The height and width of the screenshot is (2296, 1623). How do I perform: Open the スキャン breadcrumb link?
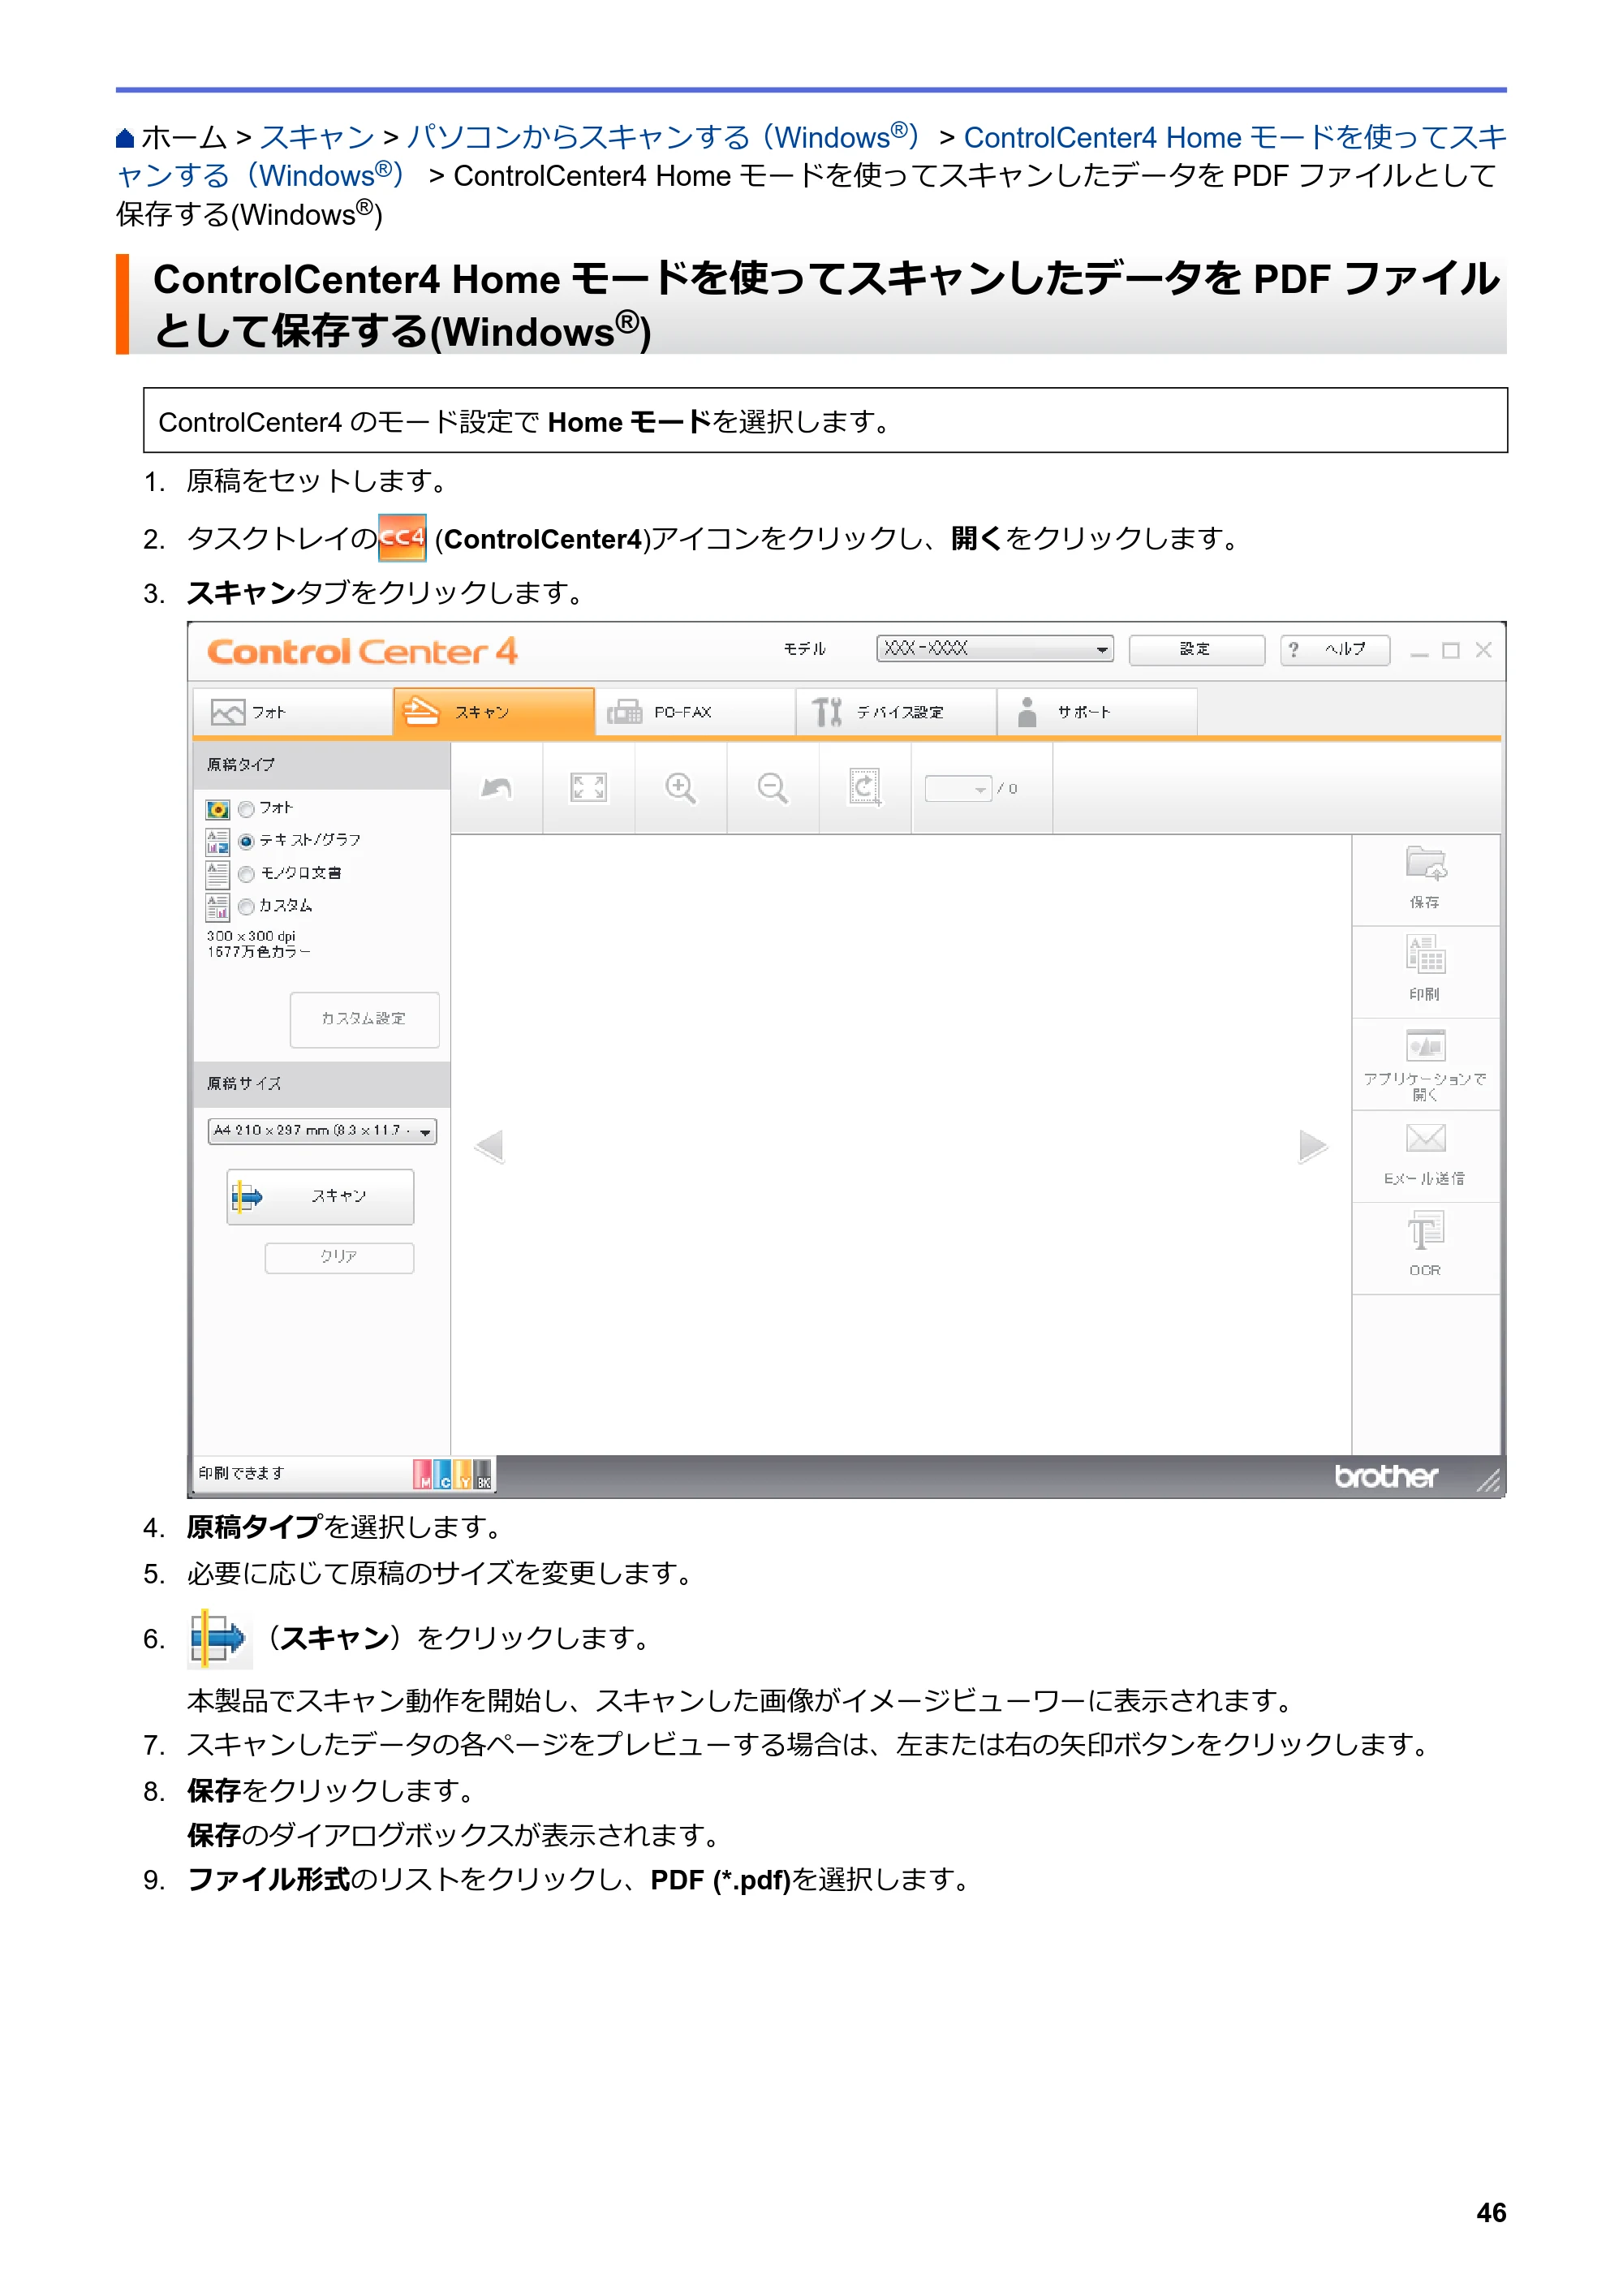317,137
